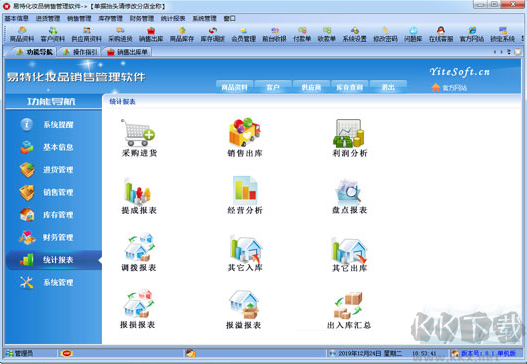Click the person icon in status bar

(x=191, y=353)
